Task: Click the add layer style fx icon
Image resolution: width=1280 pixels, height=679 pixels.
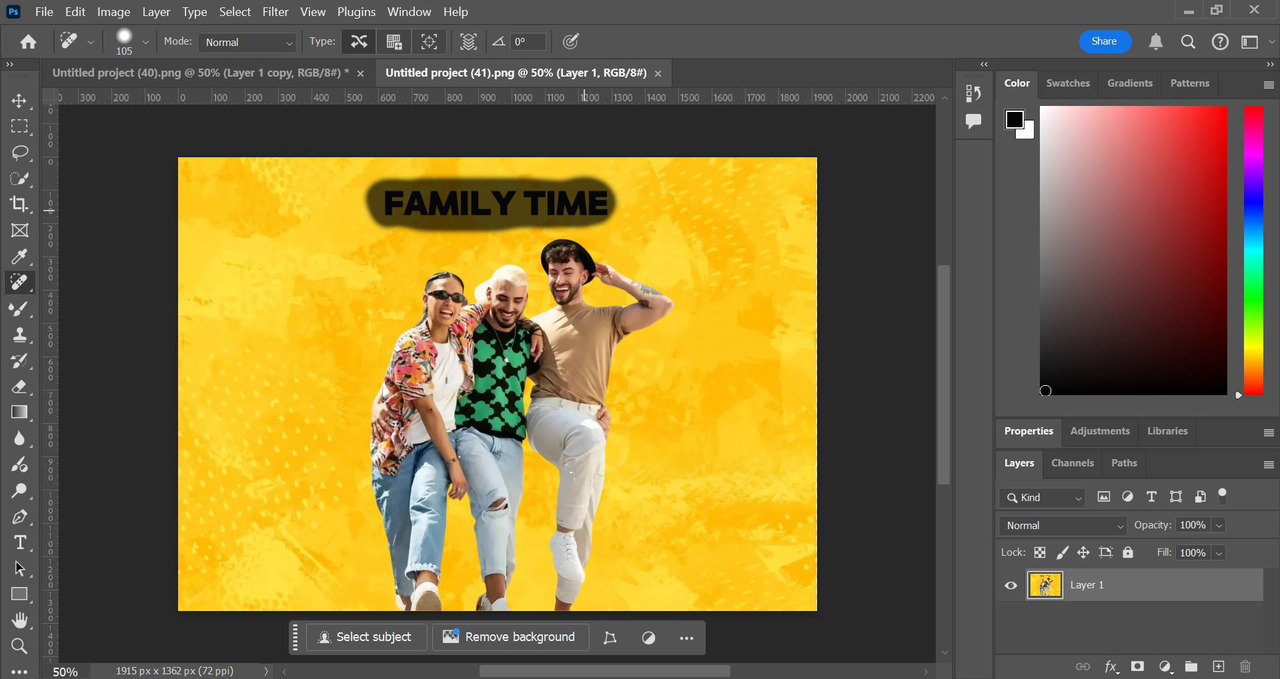Action: point(1111,666)
